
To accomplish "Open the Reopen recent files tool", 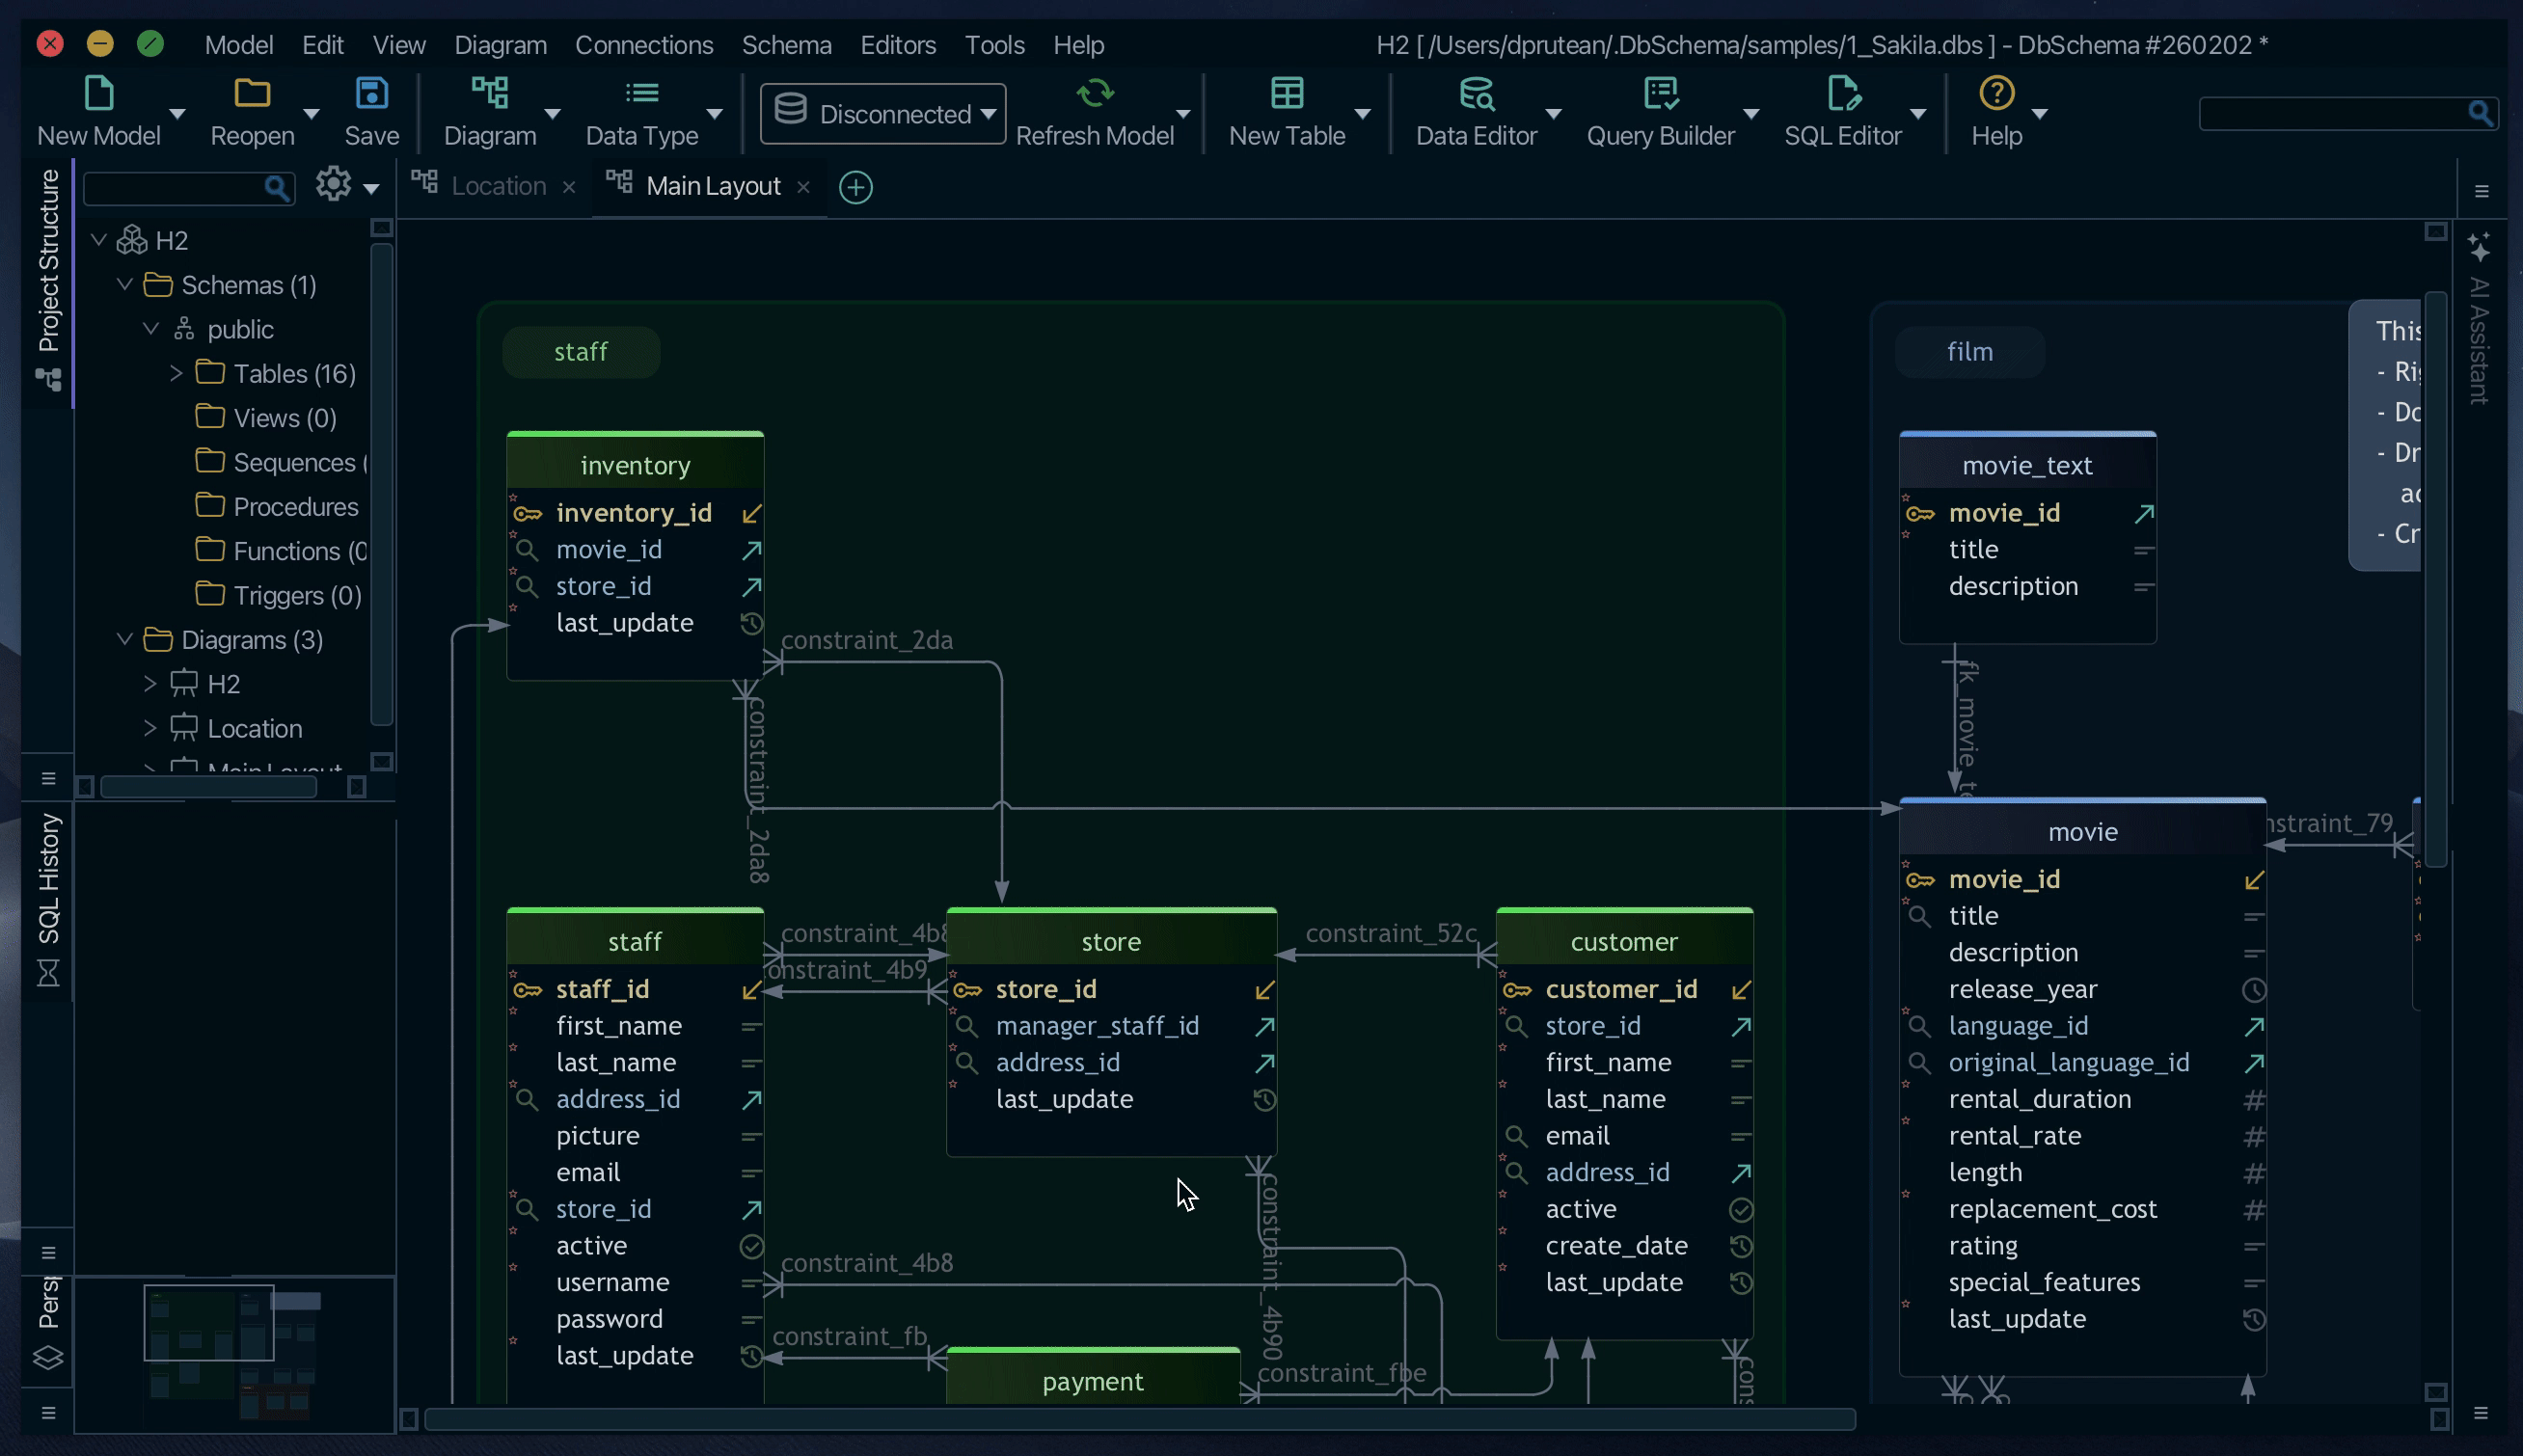I will [252, 110].
